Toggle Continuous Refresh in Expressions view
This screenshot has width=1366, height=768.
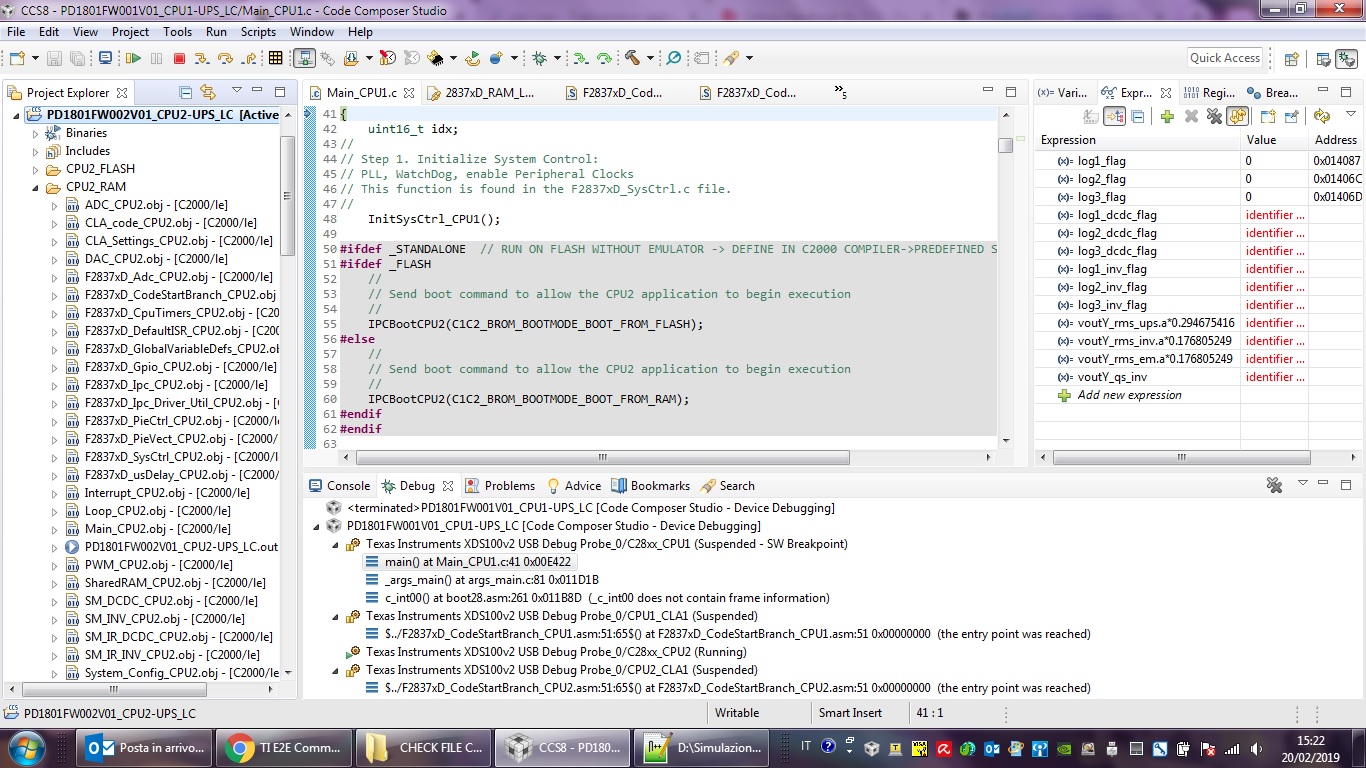pos(1237,117)
